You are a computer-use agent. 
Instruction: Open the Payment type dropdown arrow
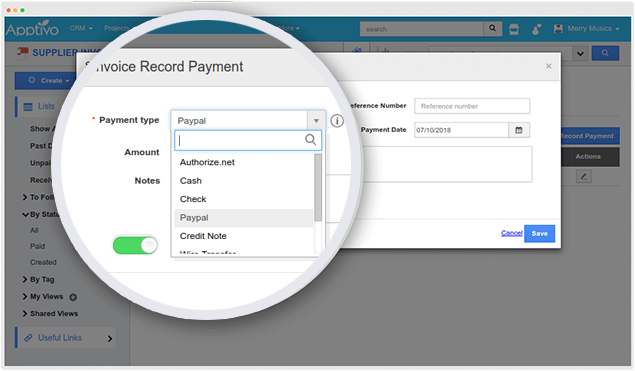316,121
